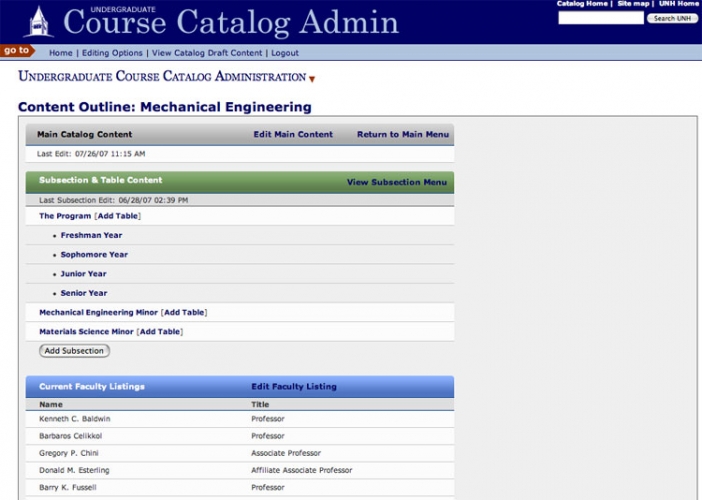The width and height of the screenshot is (702, 500).
Task: Click the Search UNH button
Action: (x=672, y=18)
